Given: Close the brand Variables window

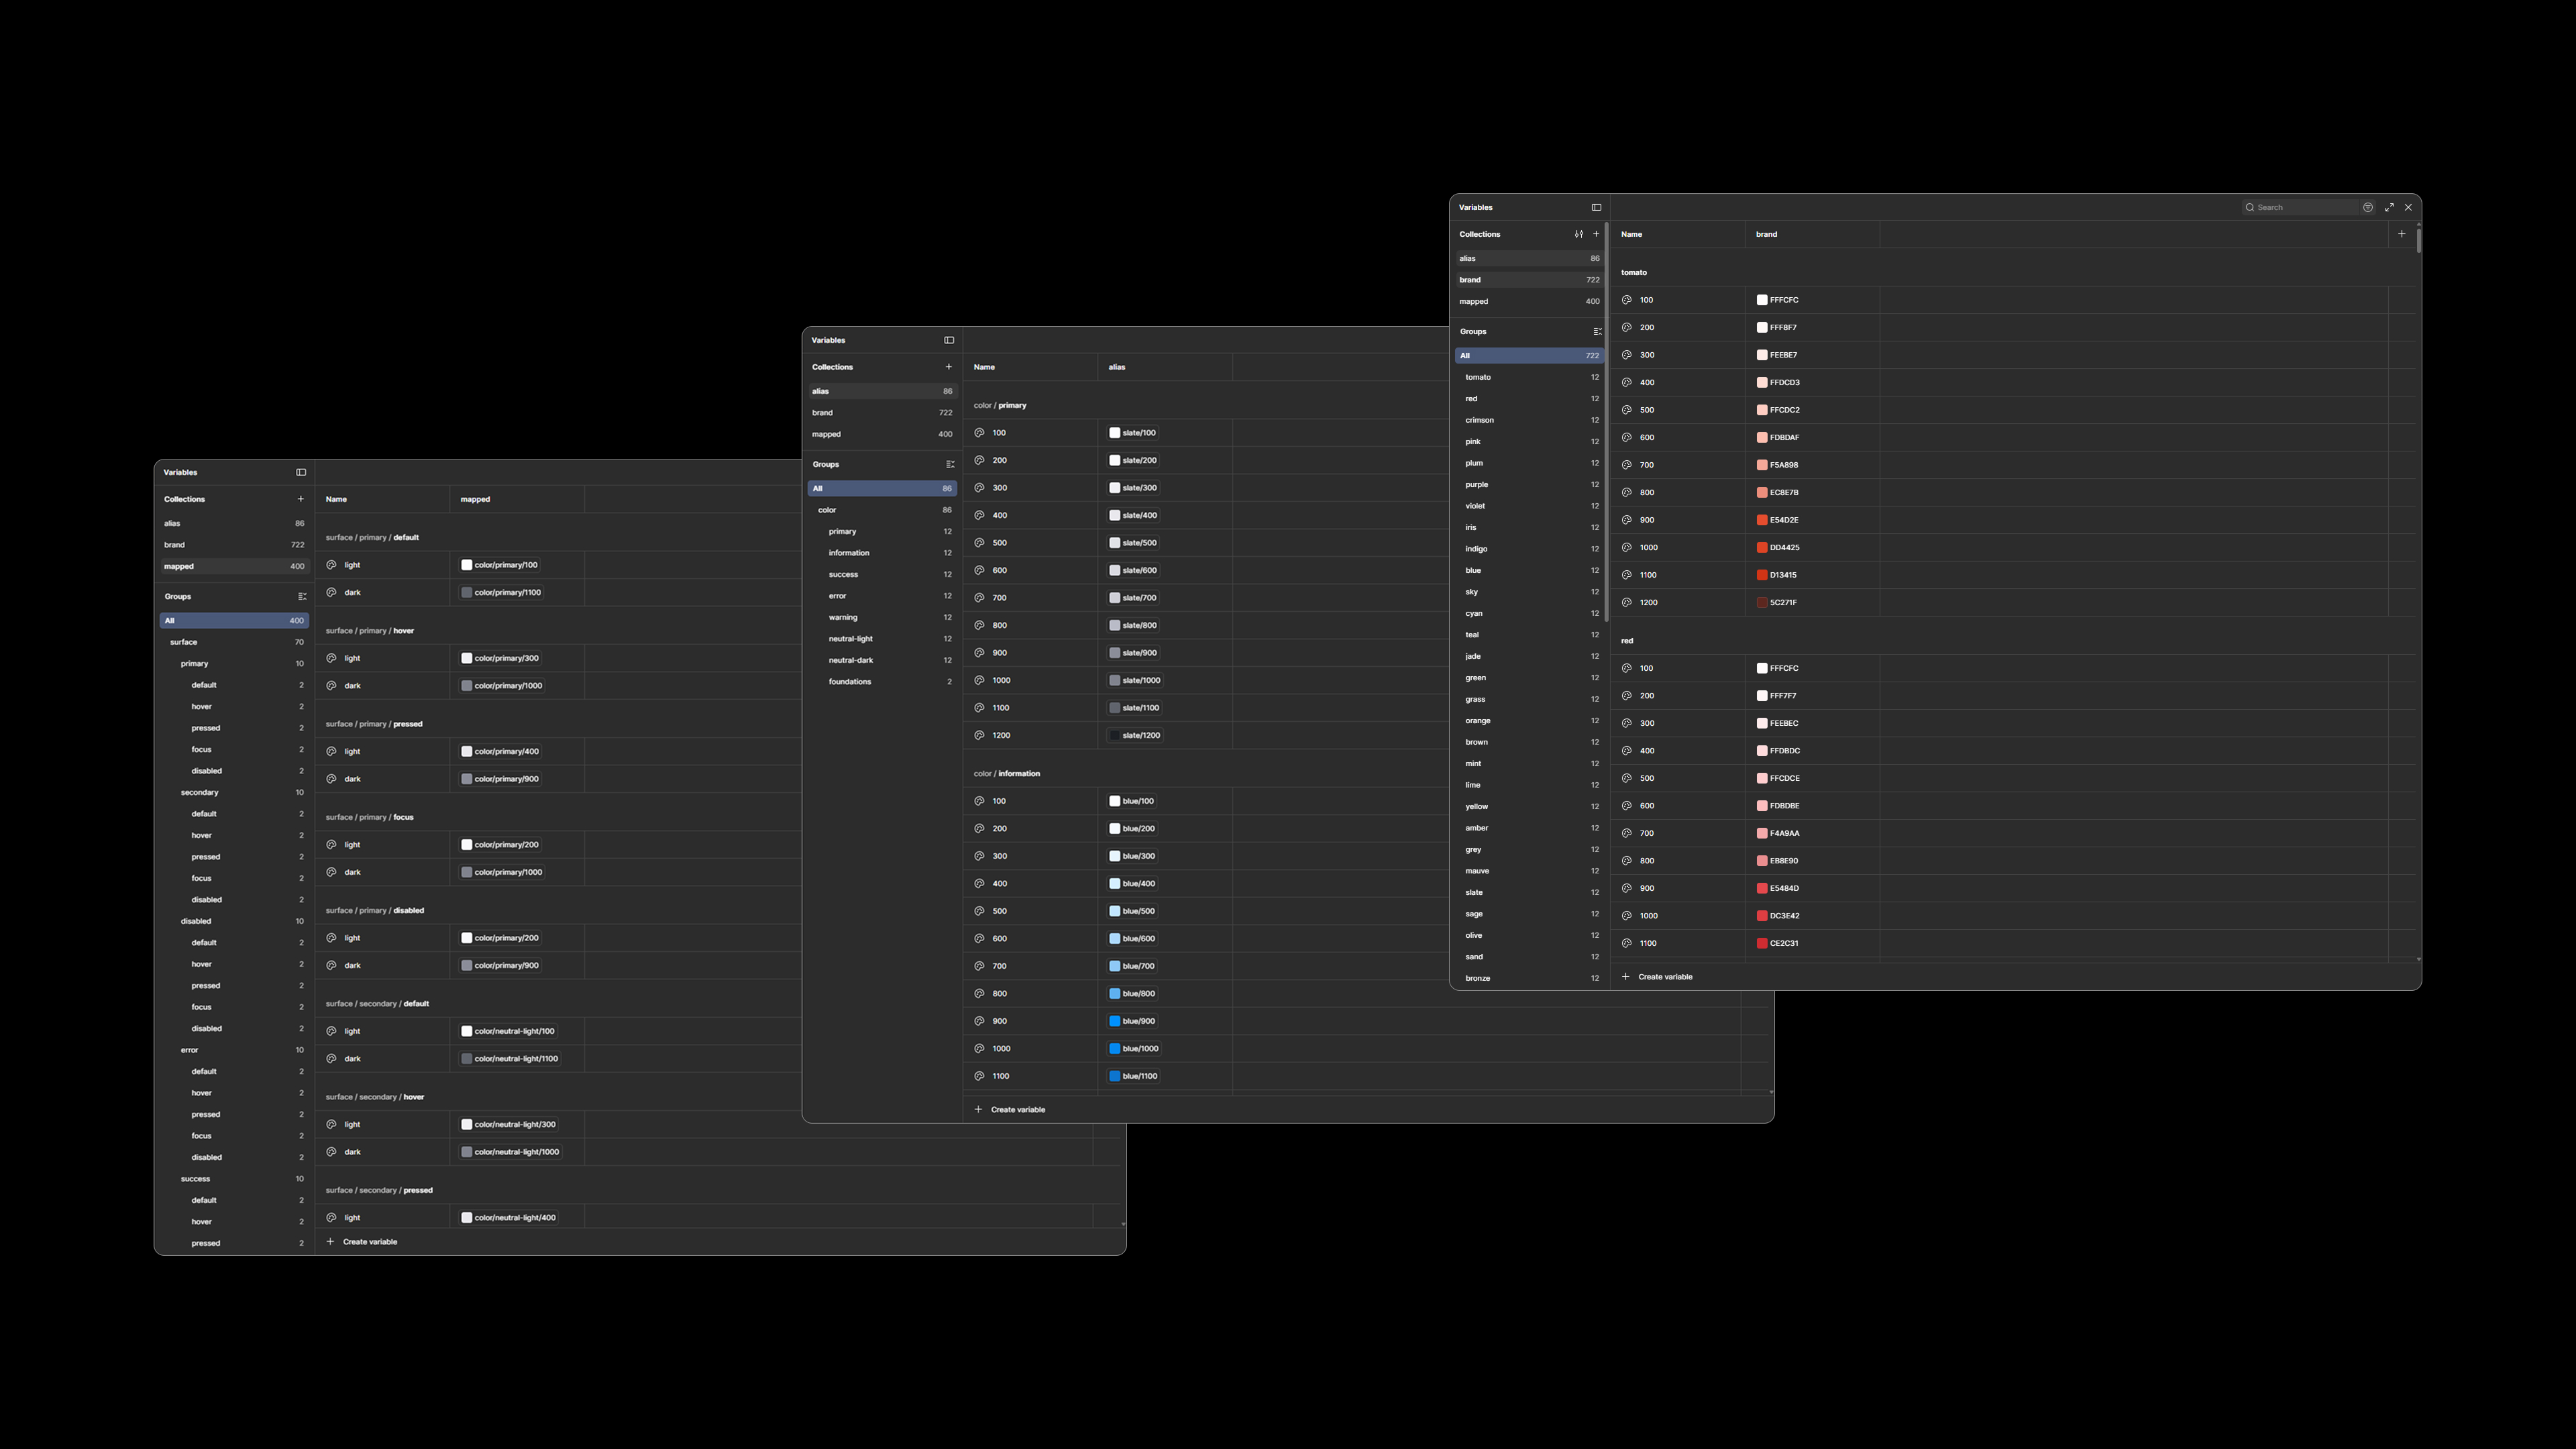Looking at the screenshot, I should coord(2408,207).
